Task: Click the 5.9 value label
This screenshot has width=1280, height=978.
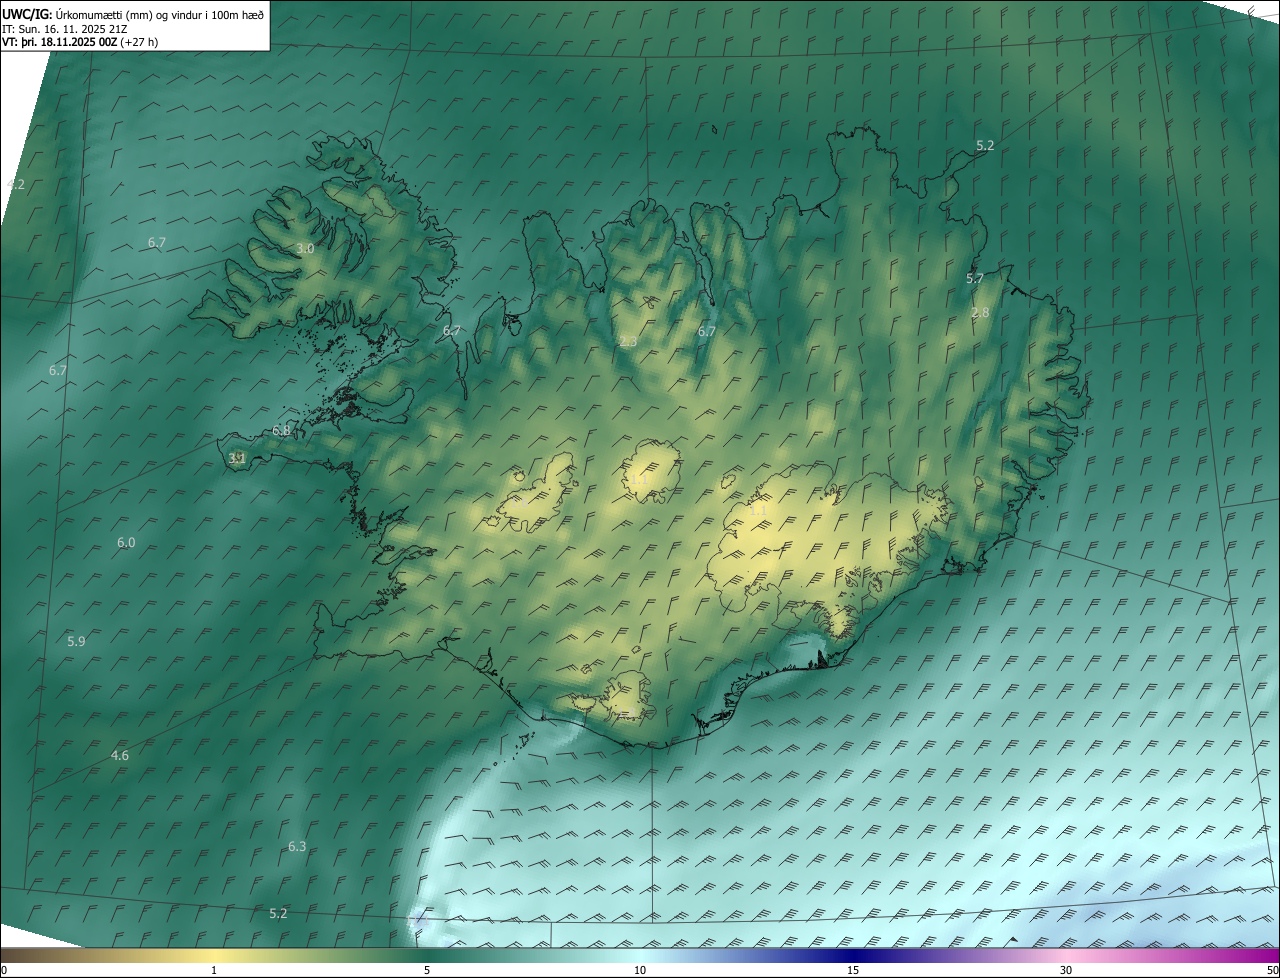Action: point(76,640)
